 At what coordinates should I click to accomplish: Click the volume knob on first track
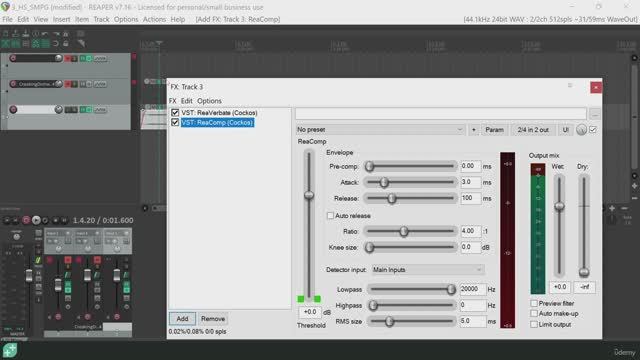(x=58, y=58)
